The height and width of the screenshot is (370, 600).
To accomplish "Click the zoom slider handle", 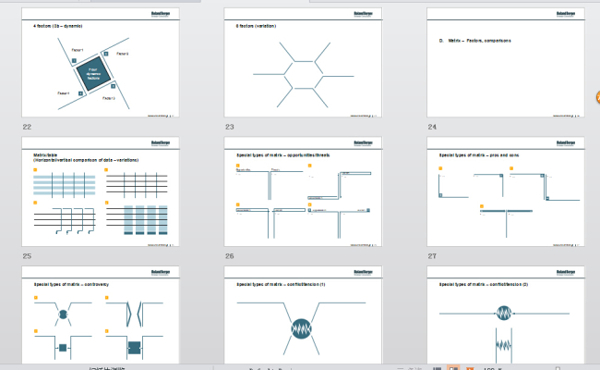I will [558, 369].
